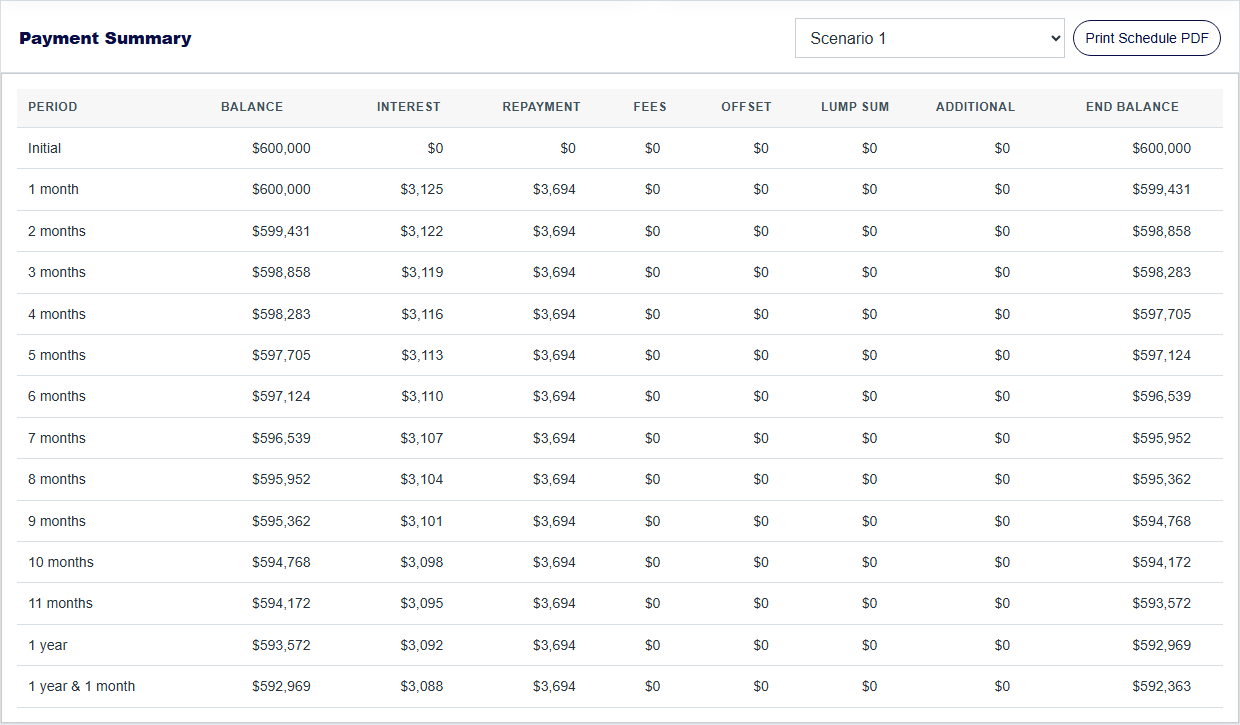This screenshot has height=725, width=1240.
Task: Click end balance $597,705
Action: [1162, 314]
